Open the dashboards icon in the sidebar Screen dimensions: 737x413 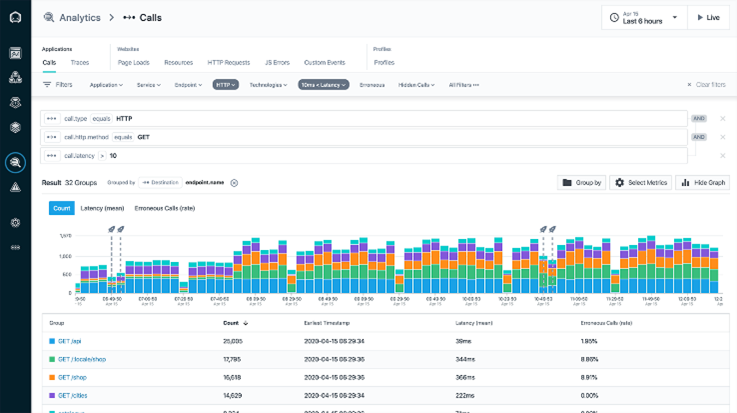(16, 53)
